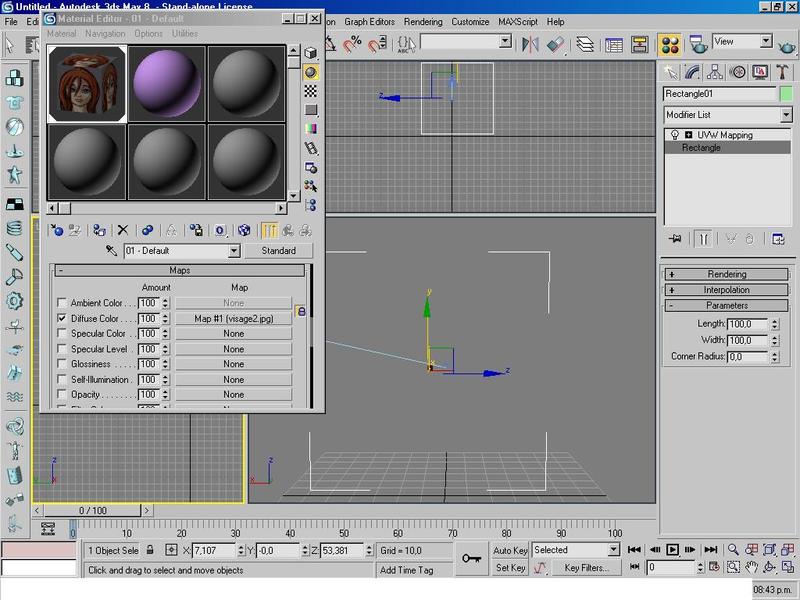Click Set Key button

pos(510,567)
